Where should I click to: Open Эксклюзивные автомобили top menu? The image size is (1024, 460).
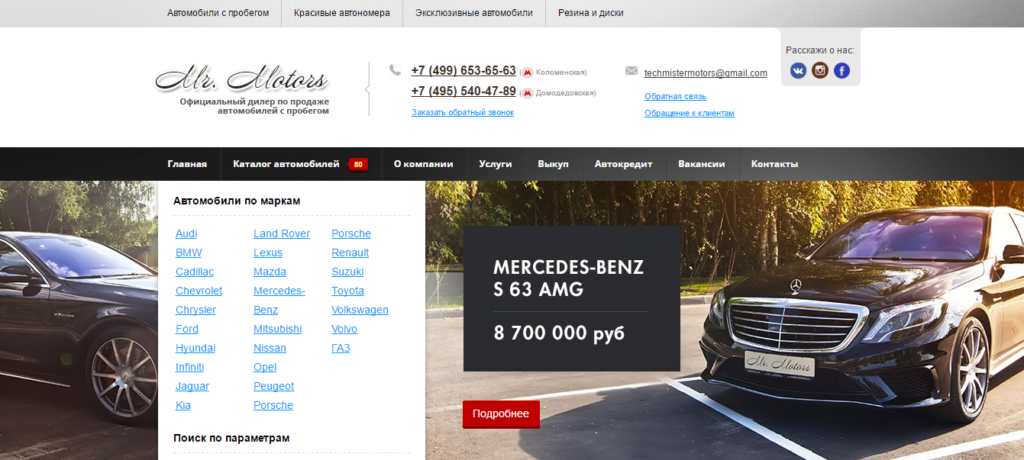click(x=474, y=13)
